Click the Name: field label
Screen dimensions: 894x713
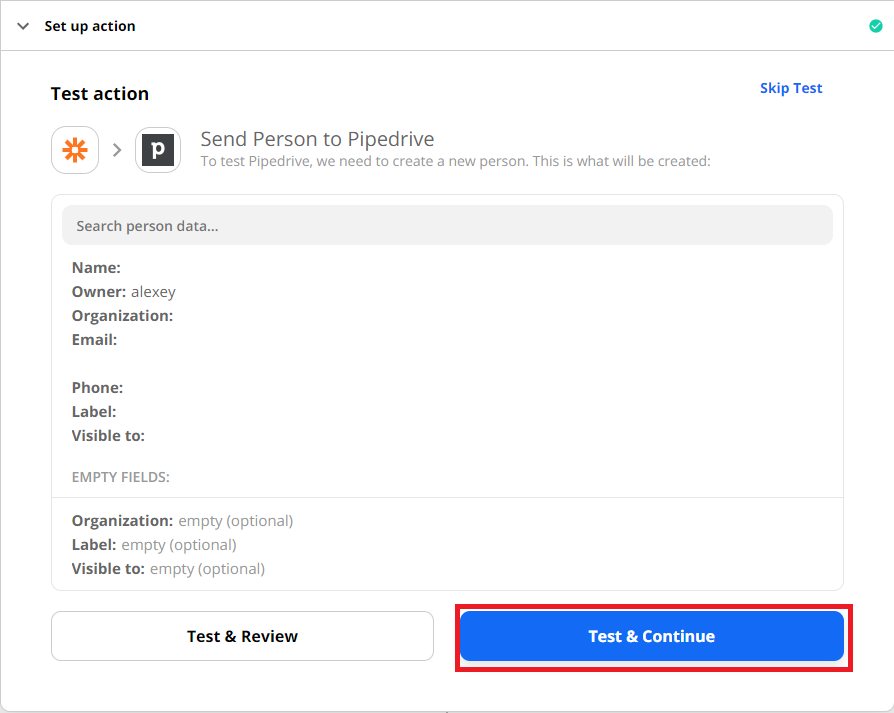pyautogui.click(x=96, y=268)
